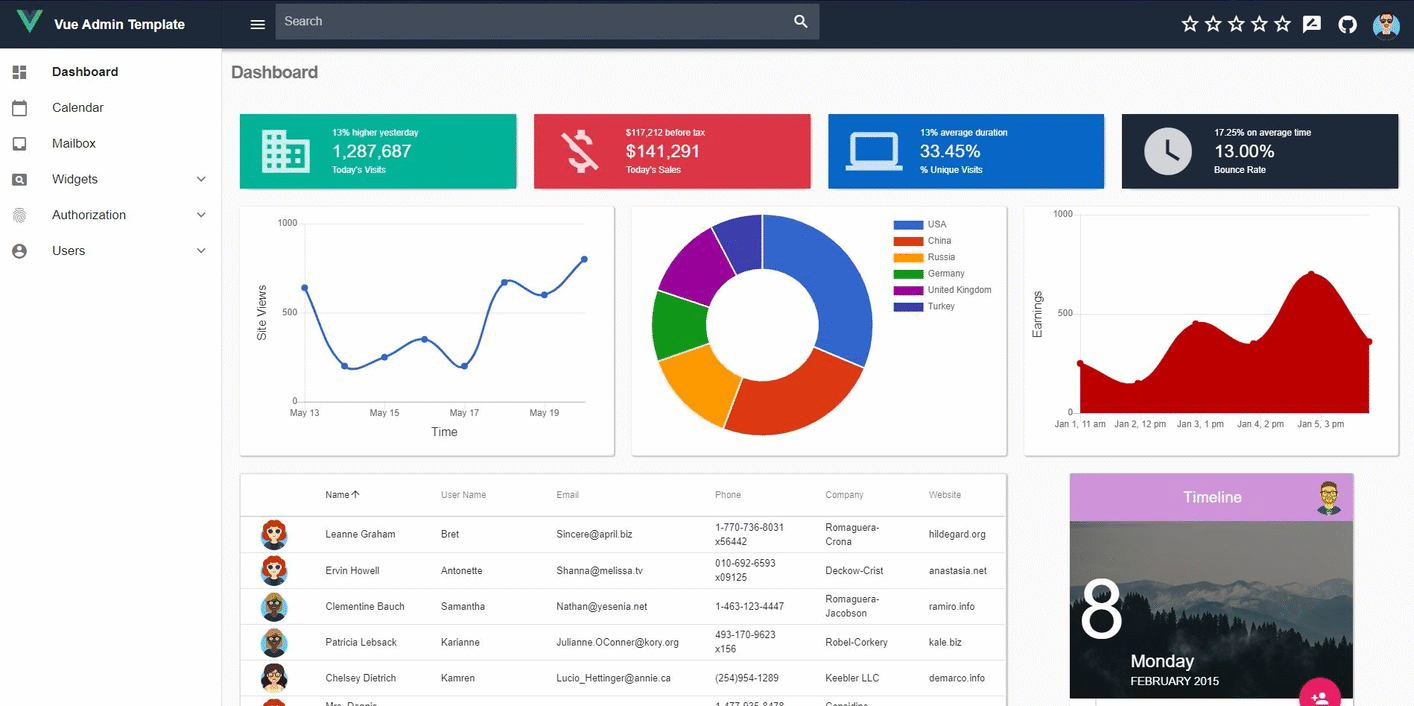
Task: Click the USA legend color swatch
Action: pyautogui.click(x=907, y=225)
